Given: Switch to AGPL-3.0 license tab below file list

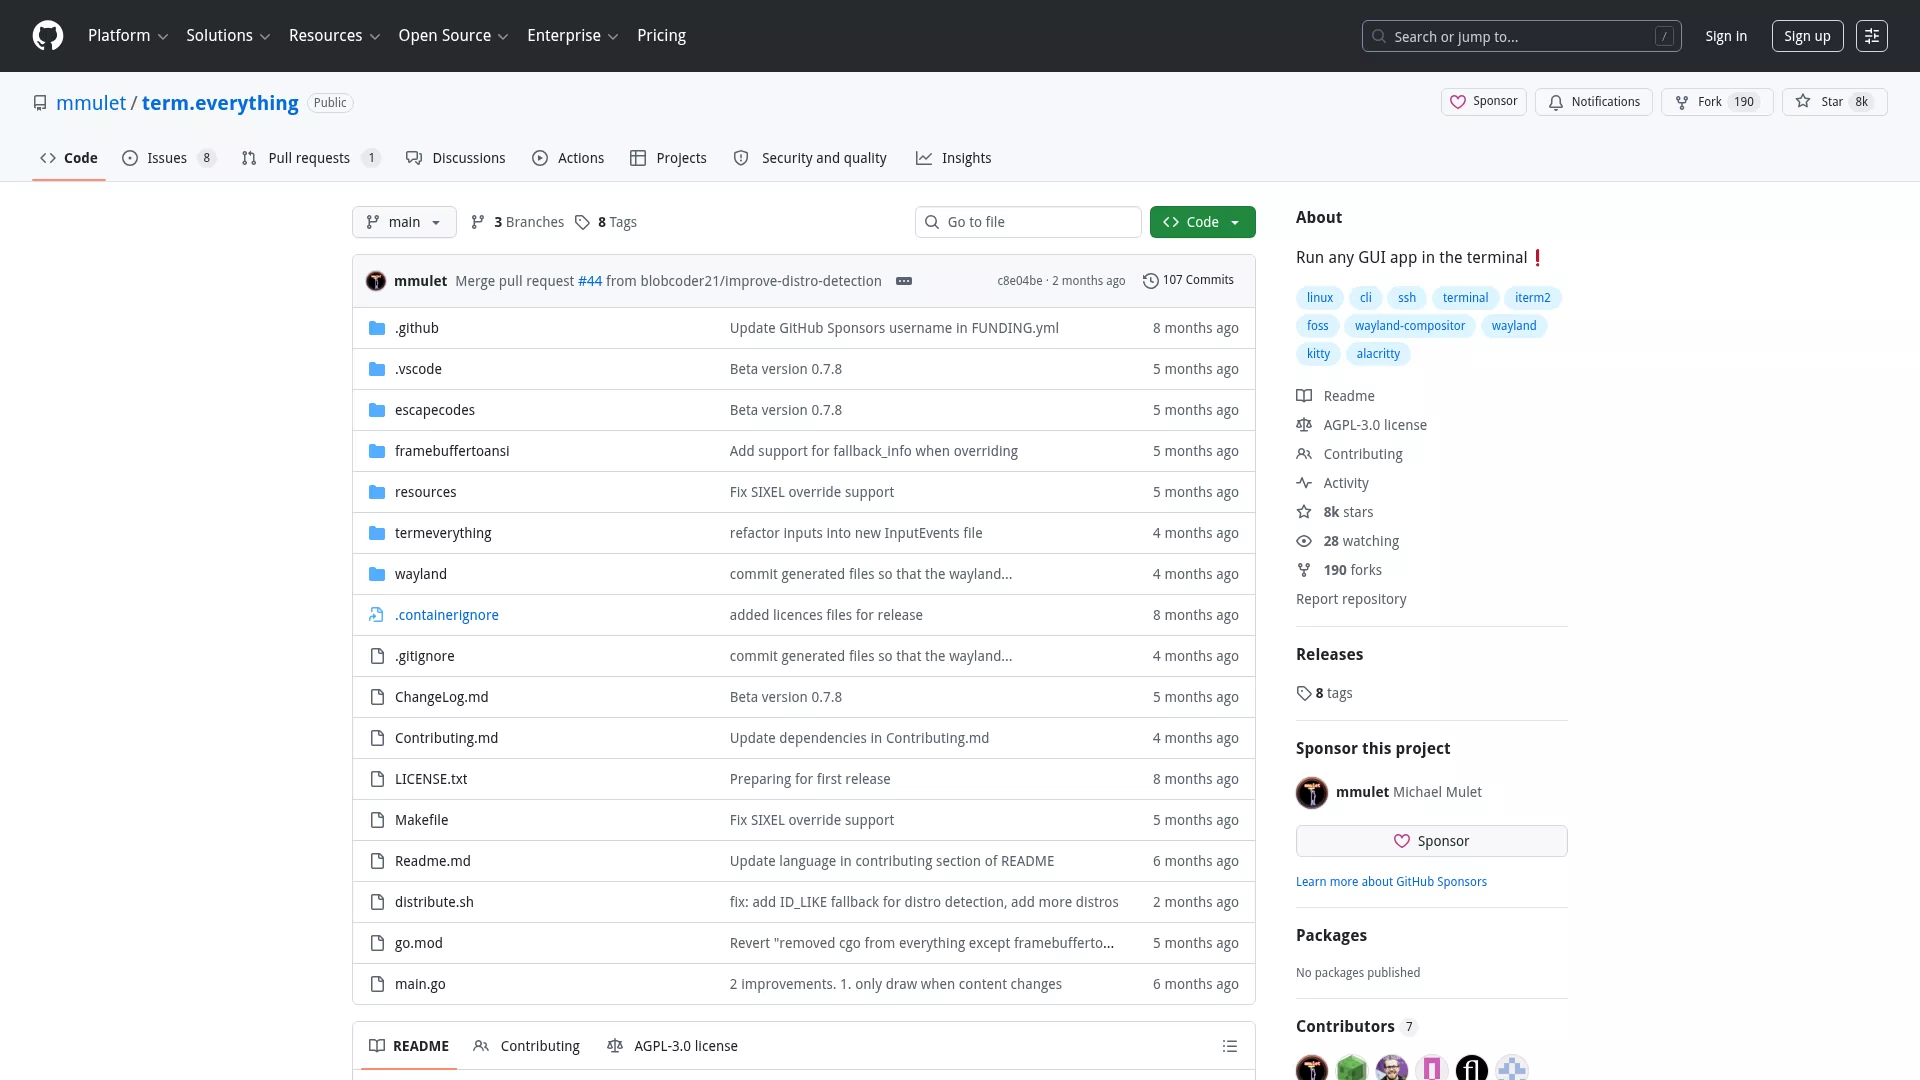Looking at the screenshot, I should tap(672, 1046).
